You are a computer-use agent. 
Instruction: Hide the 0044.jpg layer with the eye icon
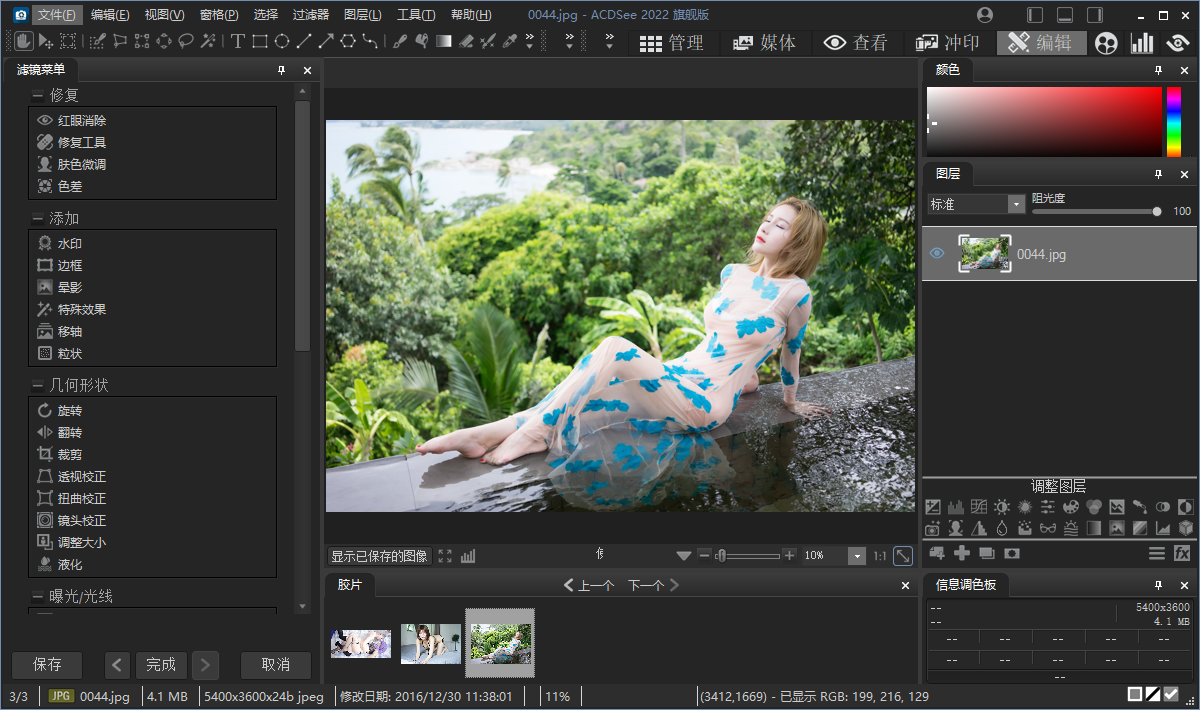tap(937, 254)
